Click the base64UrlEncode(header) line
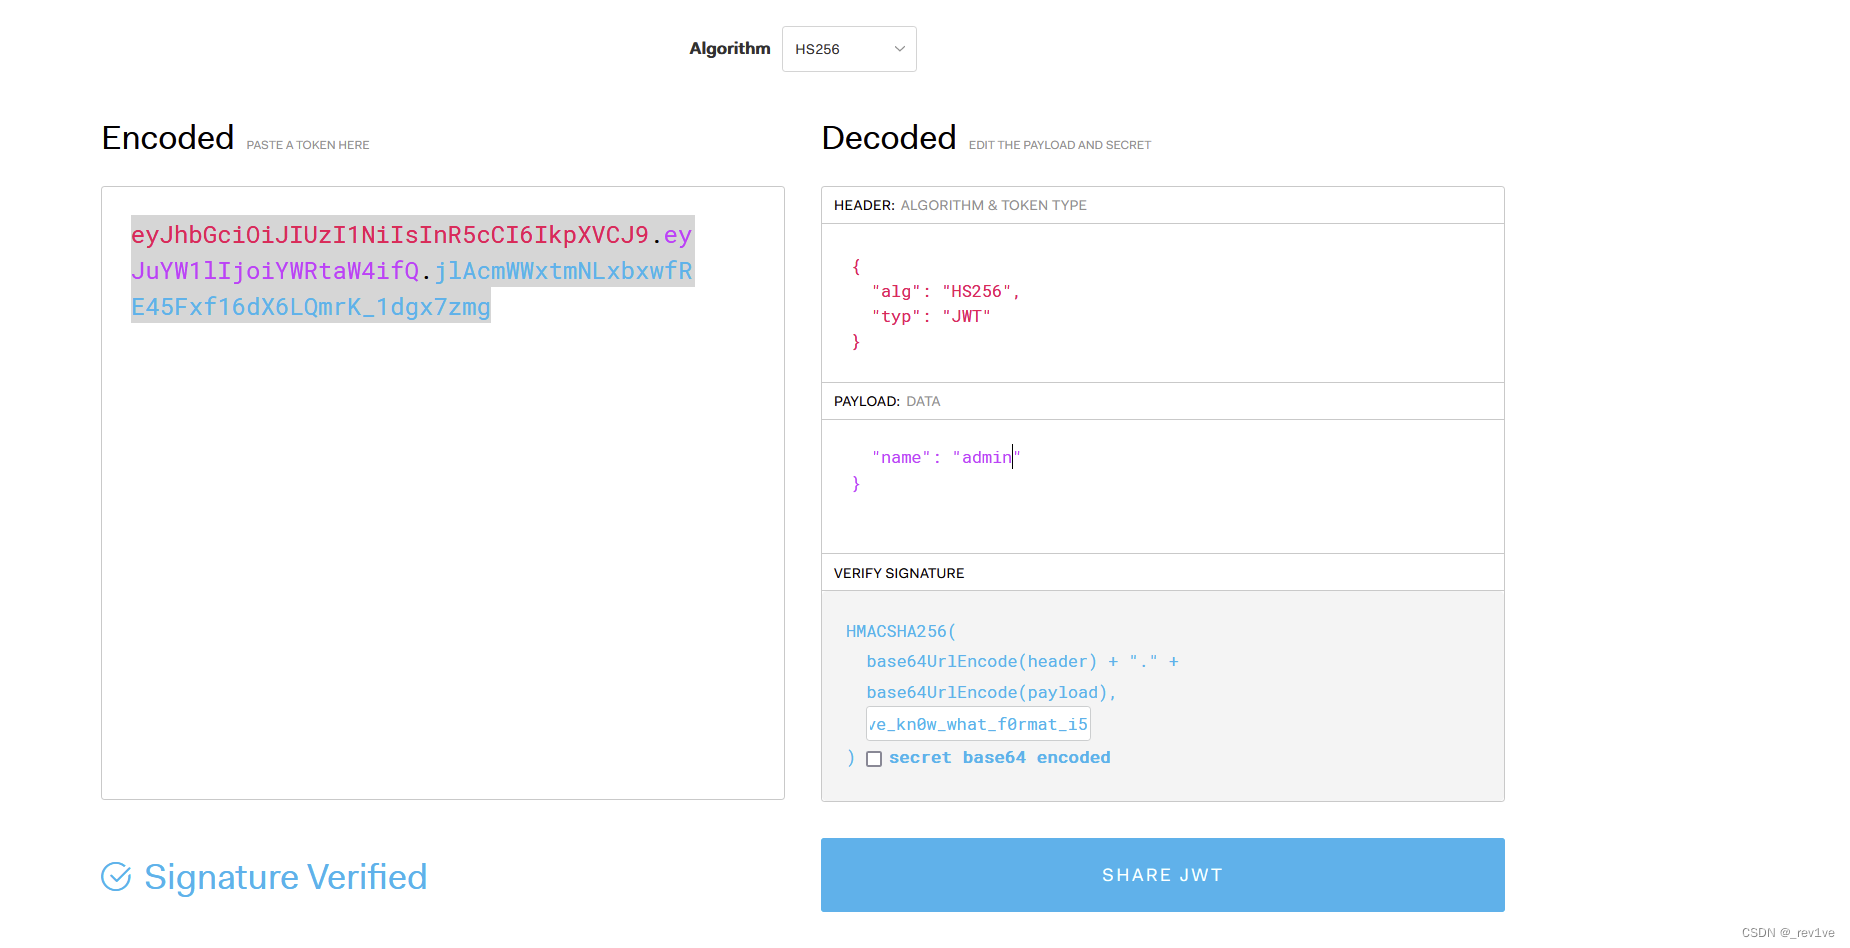 coord(1022,661)
